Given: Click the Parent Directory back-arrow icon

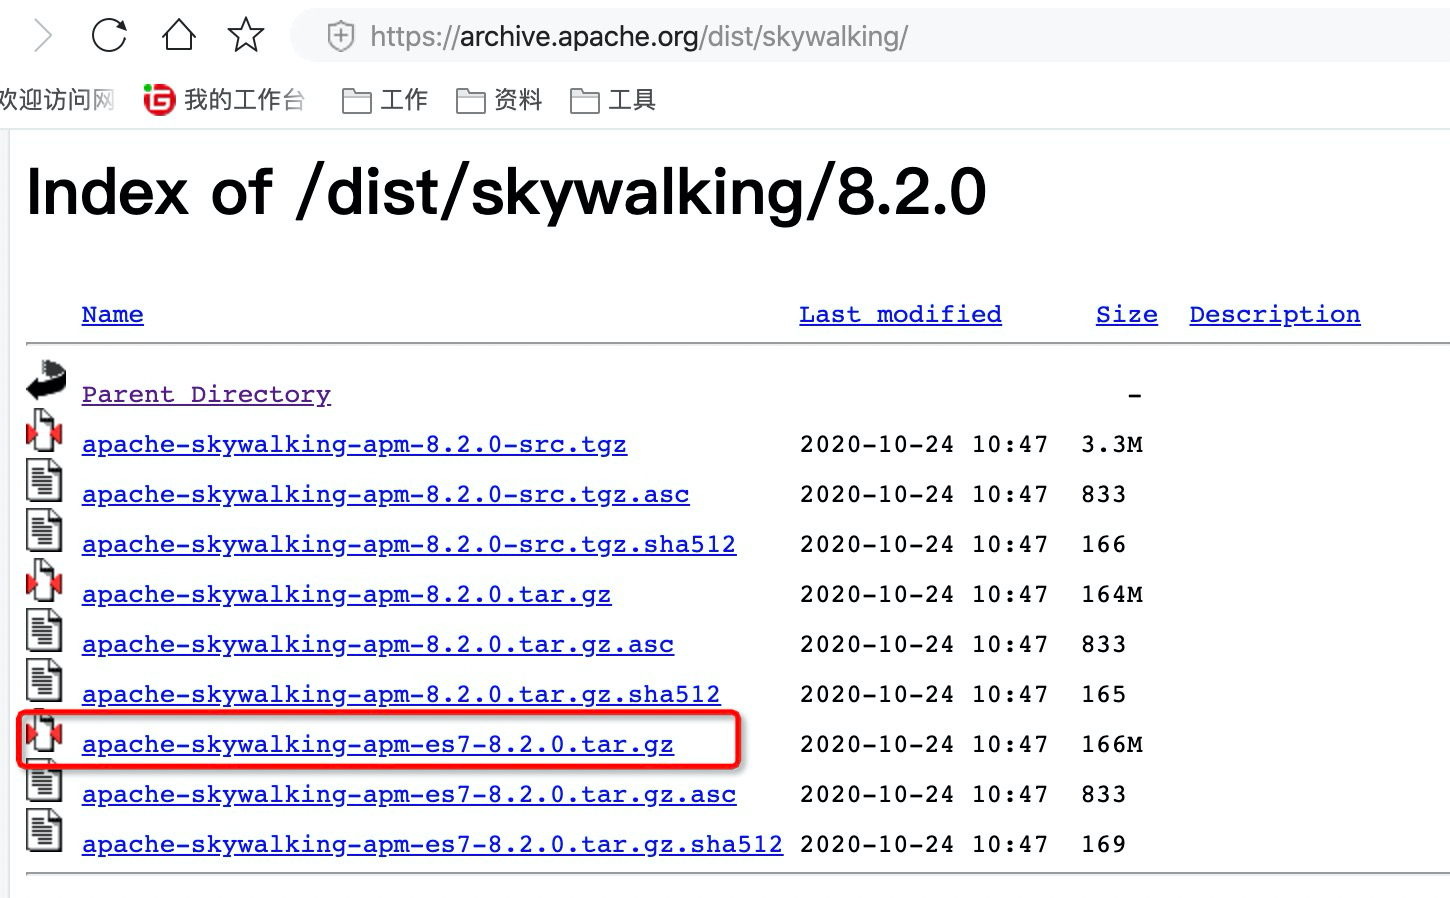Looking at the screenshot, I should (x=46, y=380).
